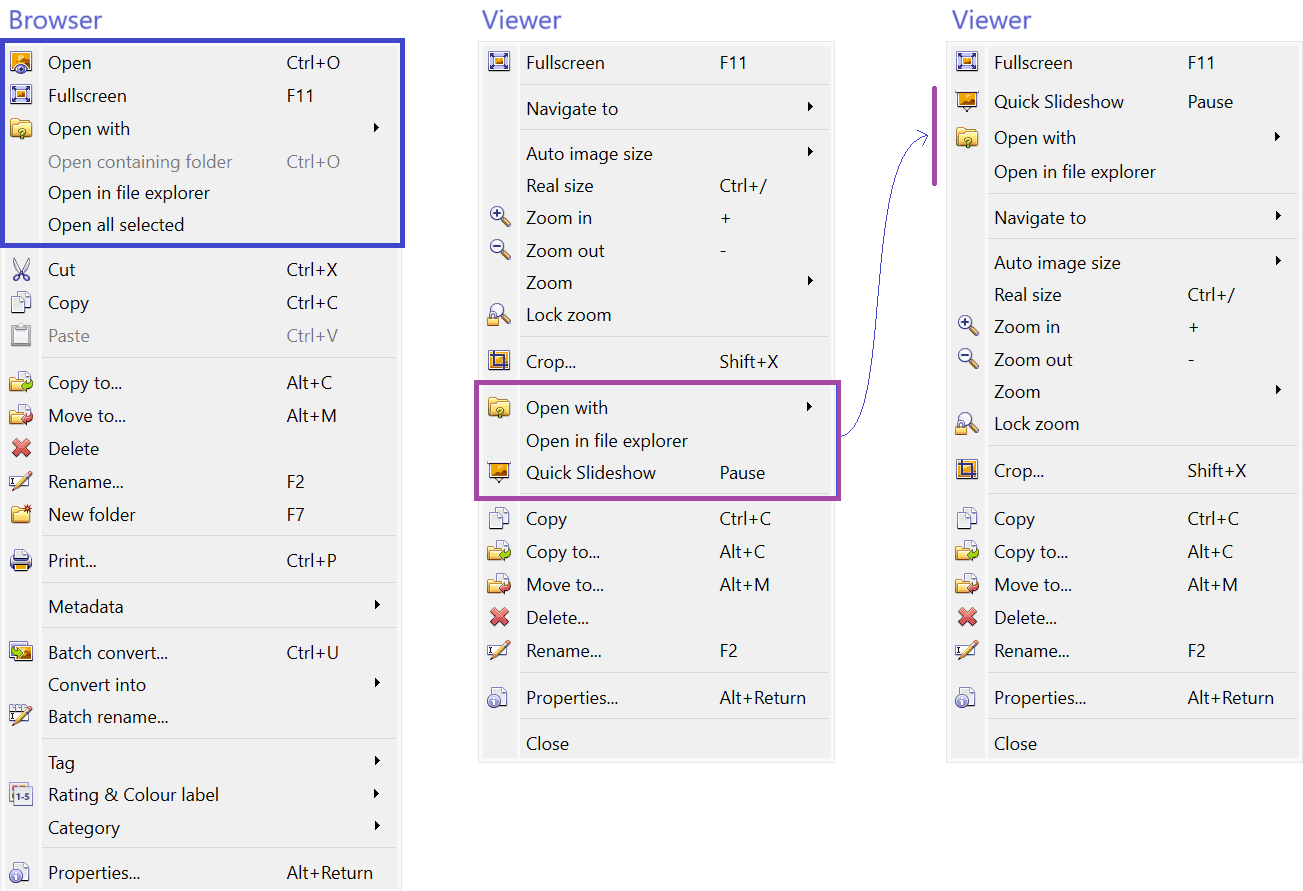Expand the Zoom submenu arrow in middle Viewer menu
Screen dimensions: 1303x891
810,282
